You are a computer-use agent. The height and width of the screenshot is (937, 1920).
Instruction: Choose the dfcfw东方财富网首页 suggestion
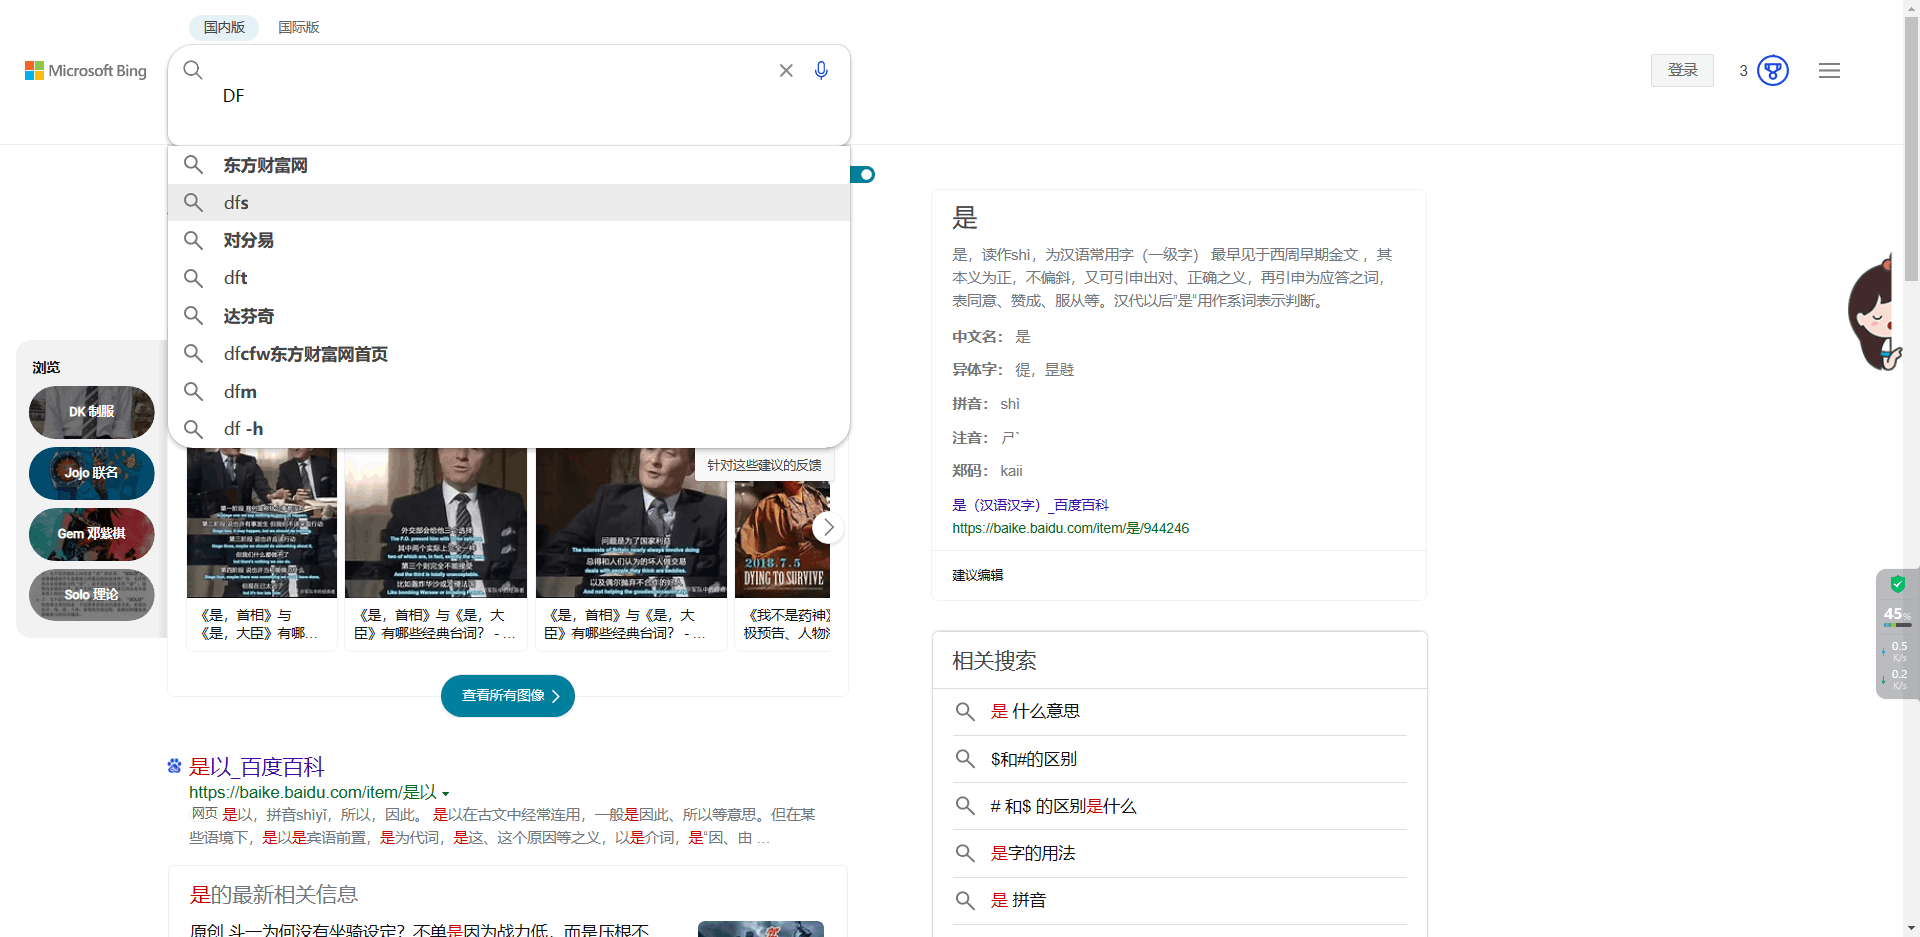(509, 354)
